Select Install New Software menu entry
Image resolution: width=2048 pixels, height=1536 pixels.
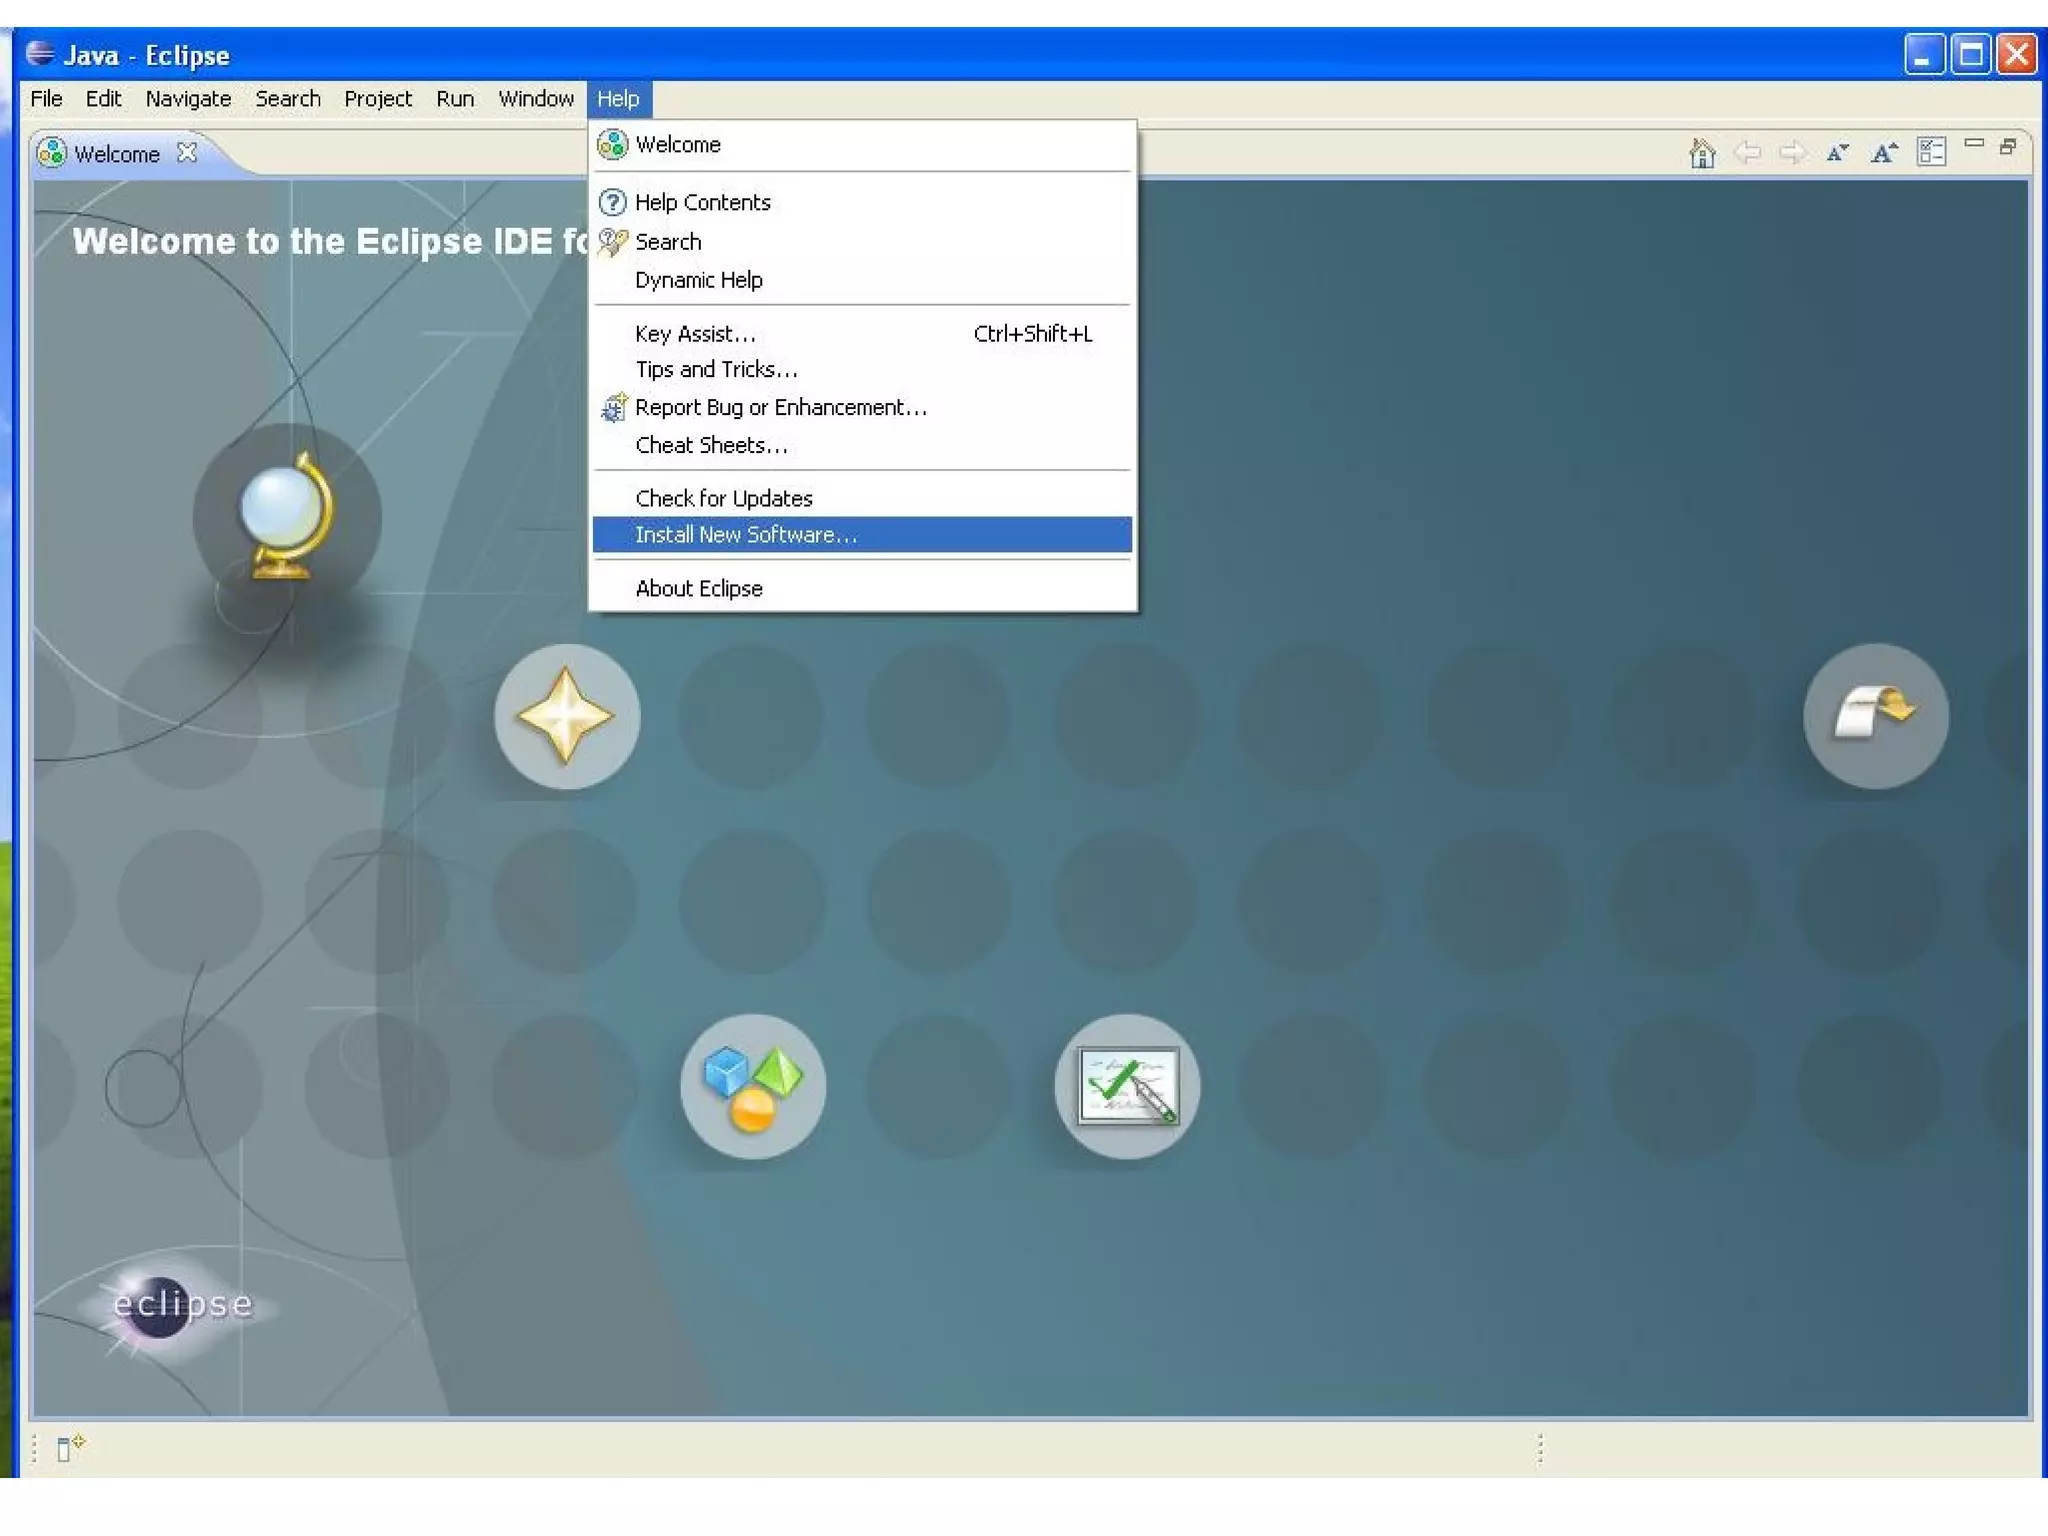pyautogui.click(x=746, y=535)
